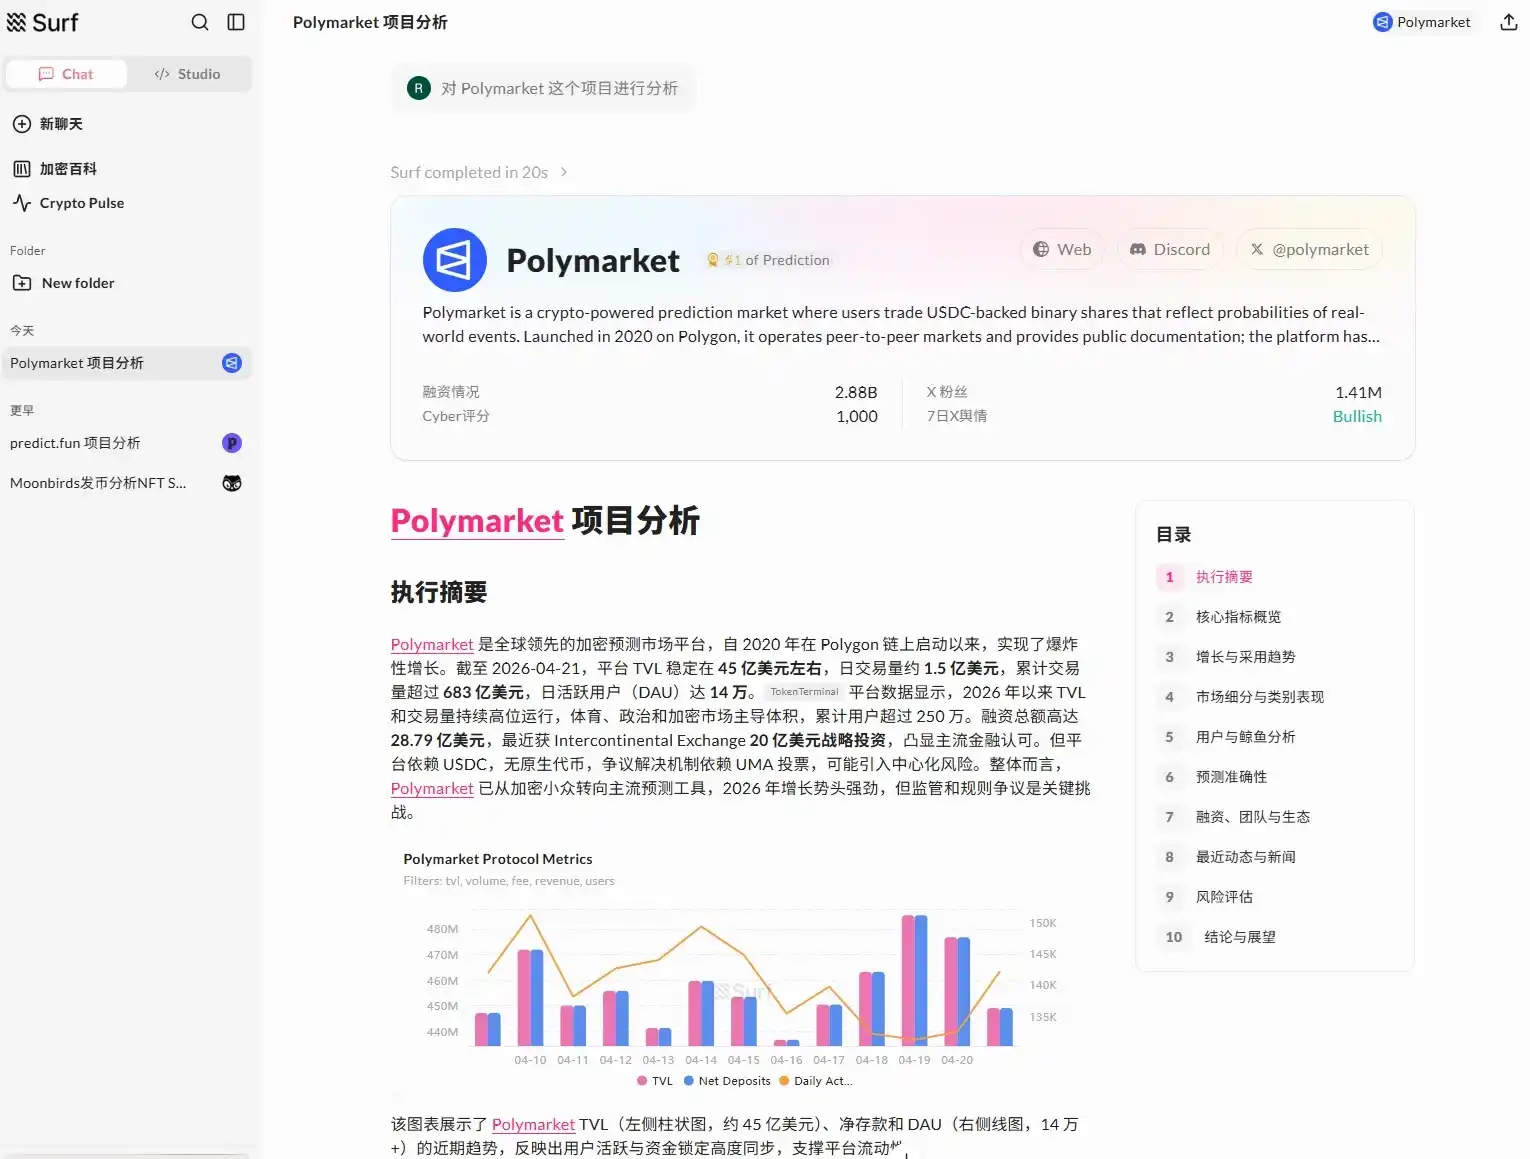1530x1159 pixels.
Task: Click the 2.88B funding value
Action: click(856, 392)
